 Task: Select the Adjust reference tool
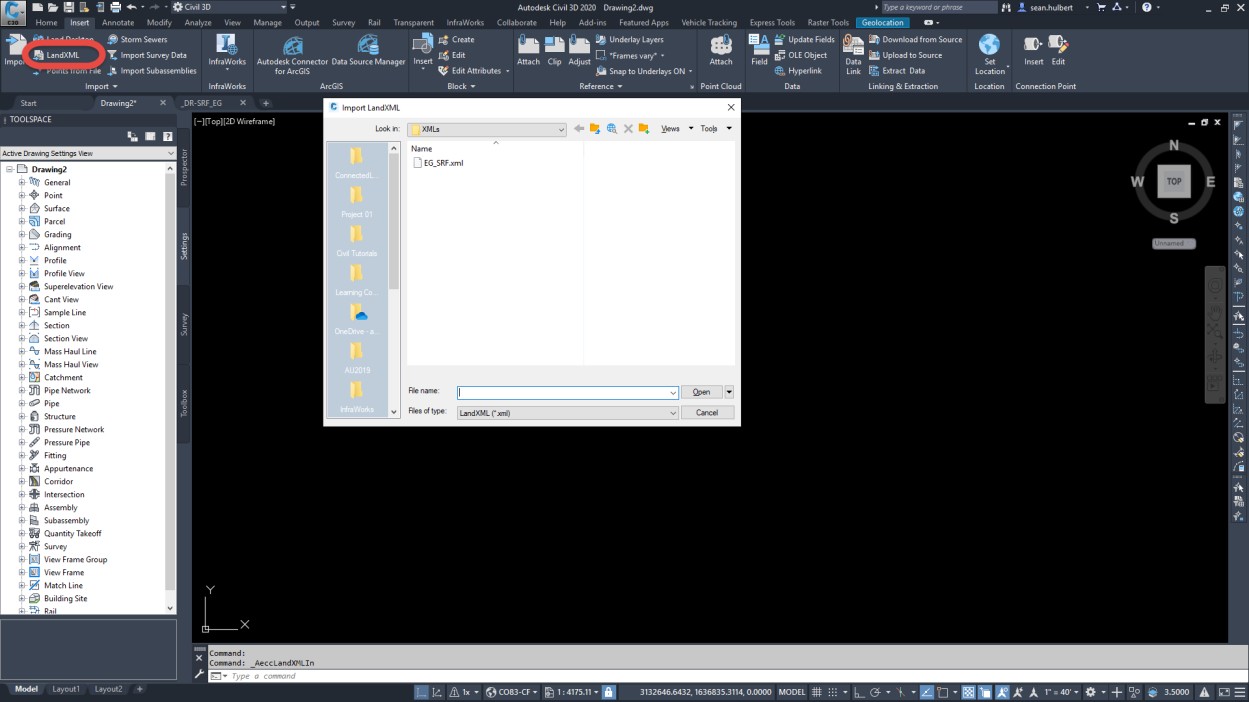(x=580, y=52)
